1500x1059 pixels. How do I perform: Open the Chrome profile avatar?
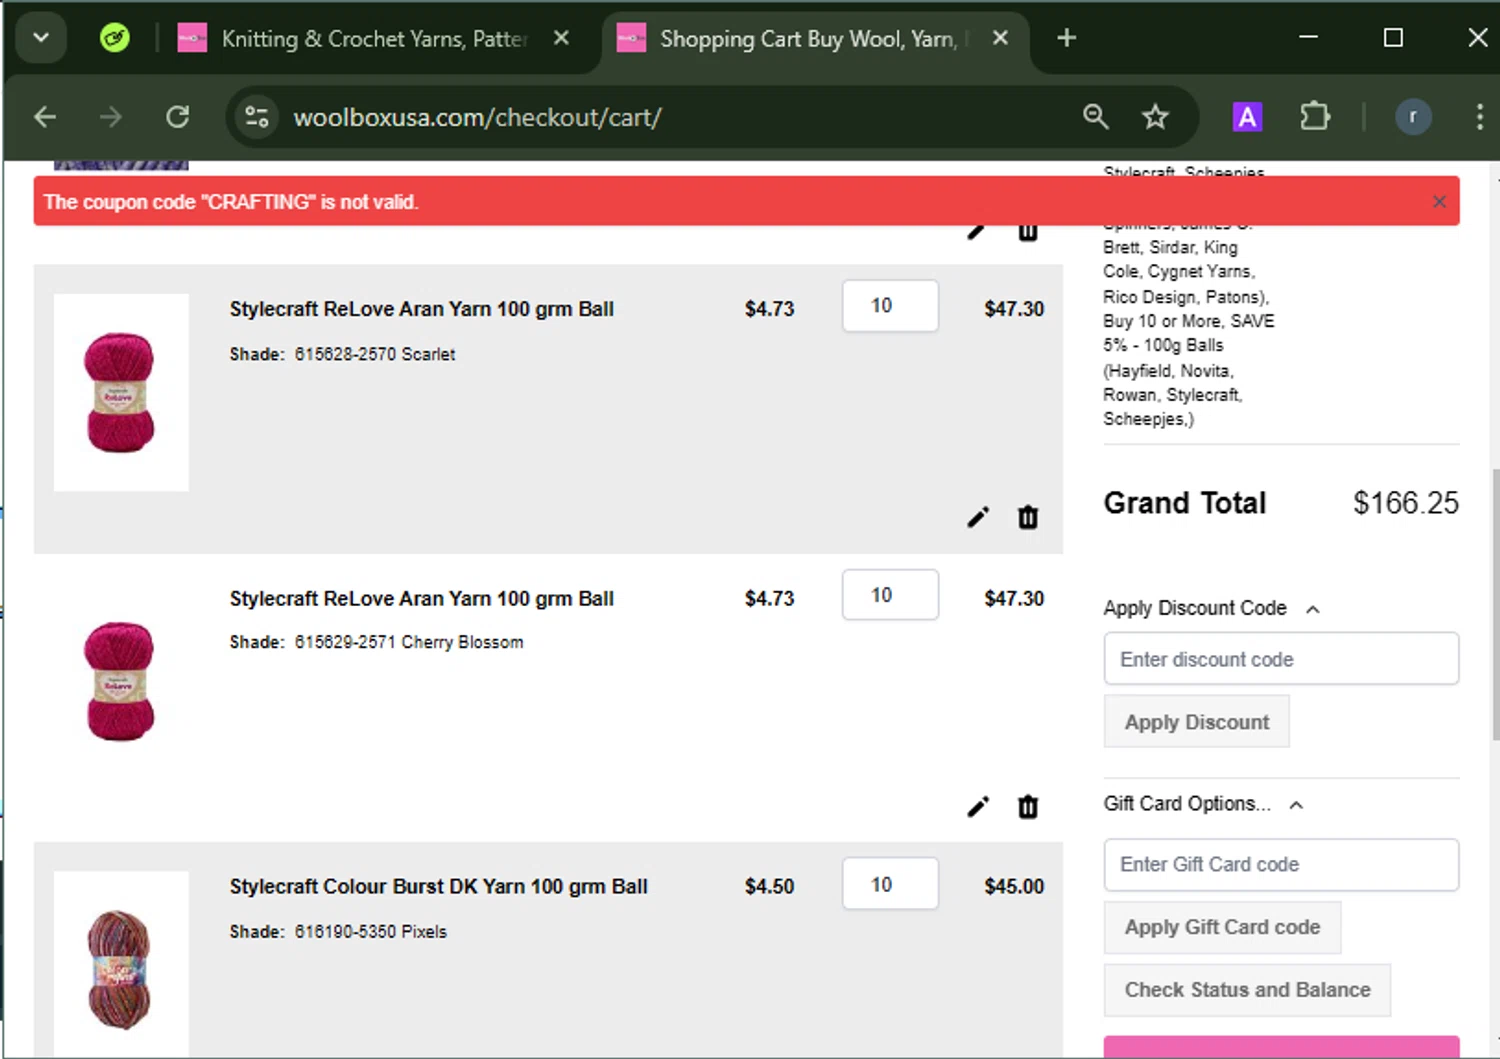click(x=1413, y=117)
